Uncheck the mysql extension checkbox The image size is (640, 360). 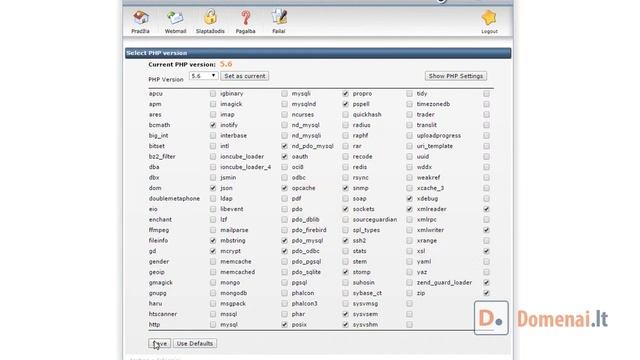coord(284,324)
